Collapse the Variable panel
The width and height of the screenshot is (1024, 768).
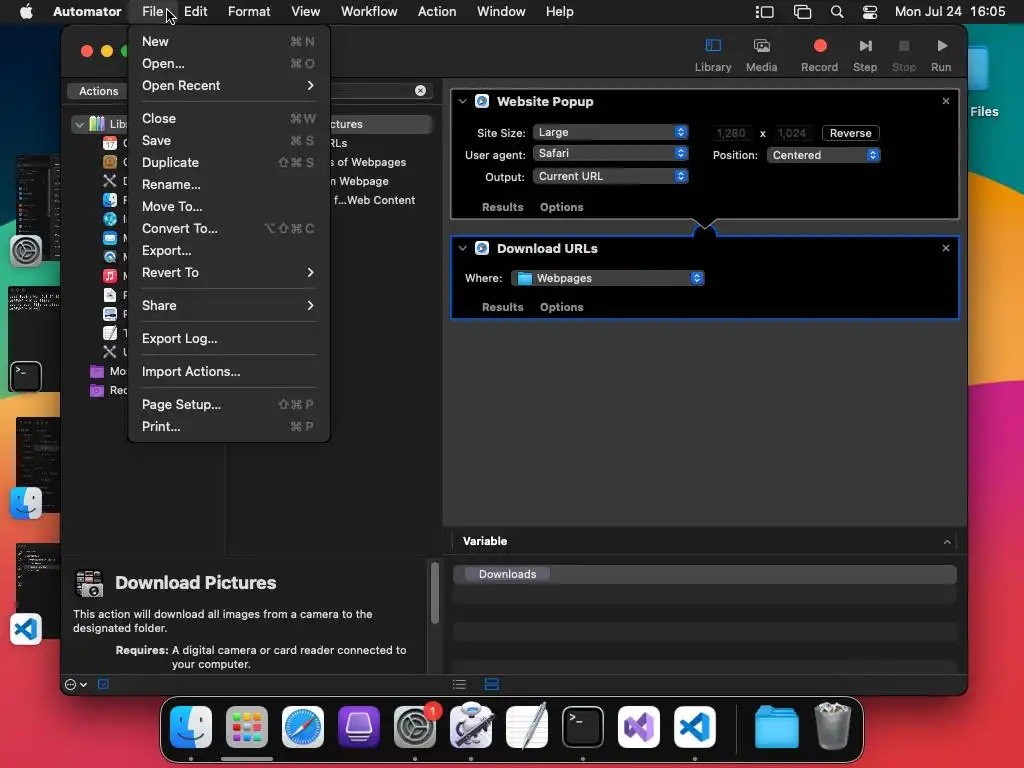947,541
